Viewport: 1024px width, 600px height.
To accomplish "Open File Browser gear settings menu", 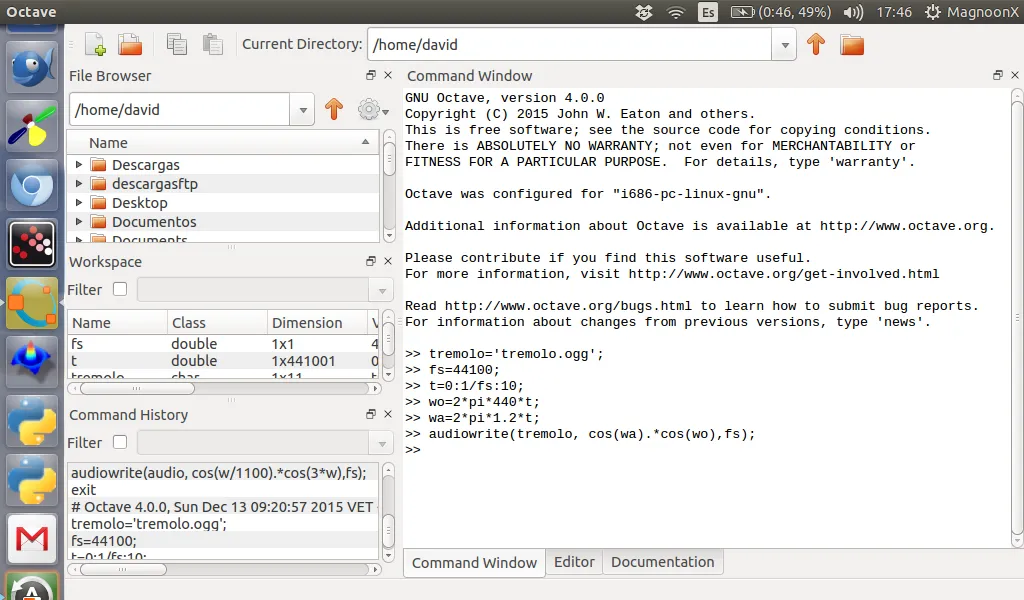I will click(371, 110).
